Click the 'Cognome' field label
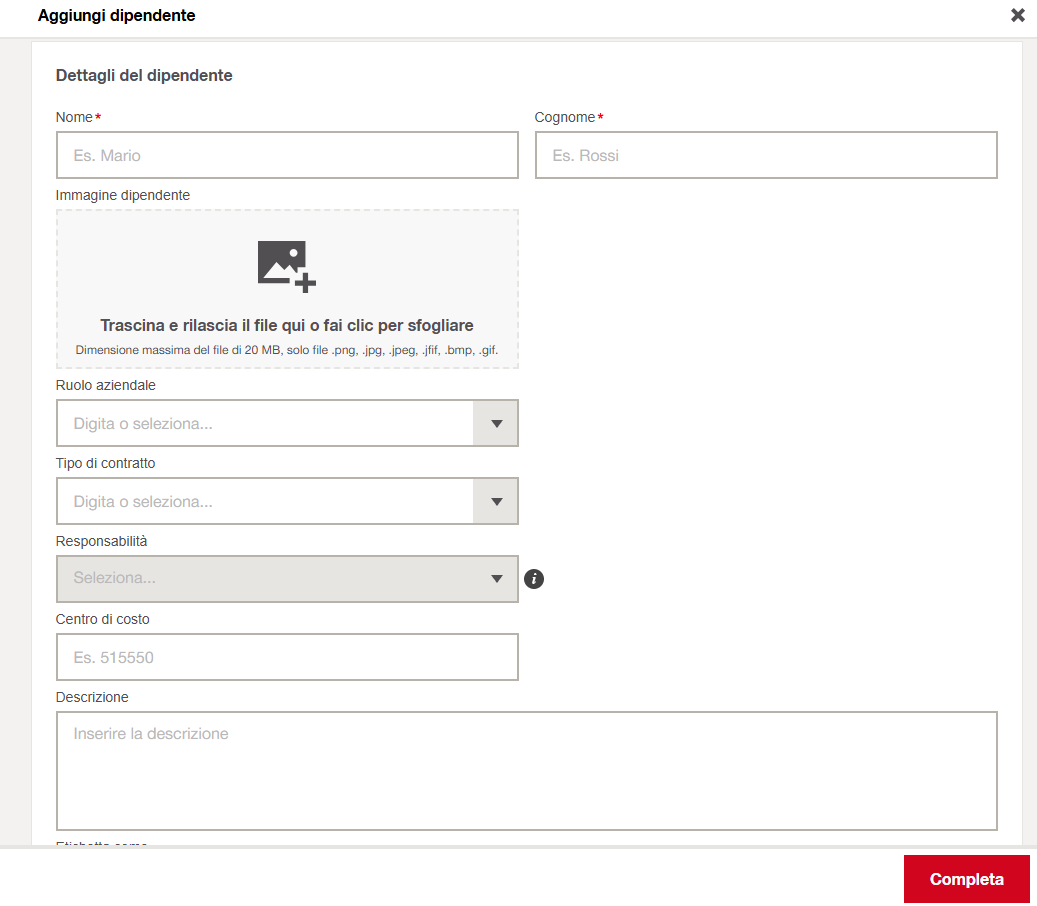 564,118
